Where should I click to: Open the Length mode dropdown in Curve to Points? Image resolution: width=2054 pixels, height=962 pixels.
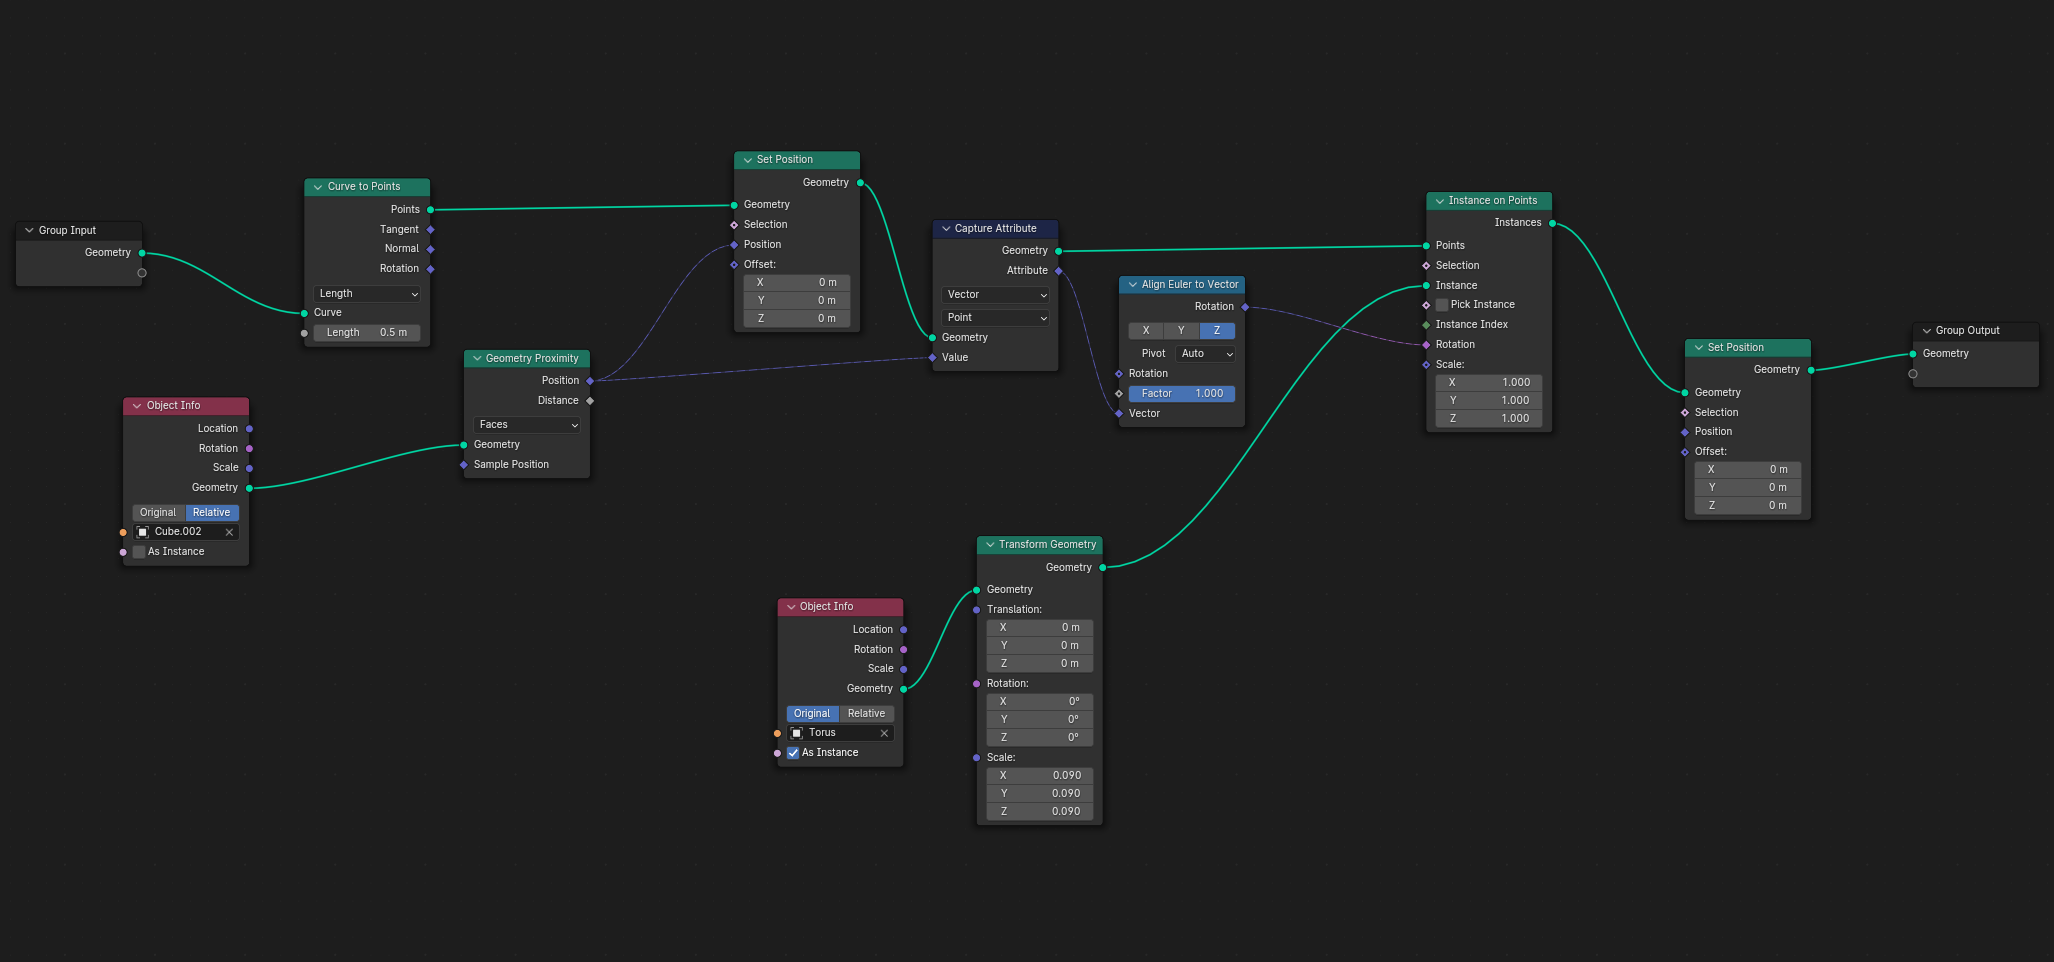point(367,294)
